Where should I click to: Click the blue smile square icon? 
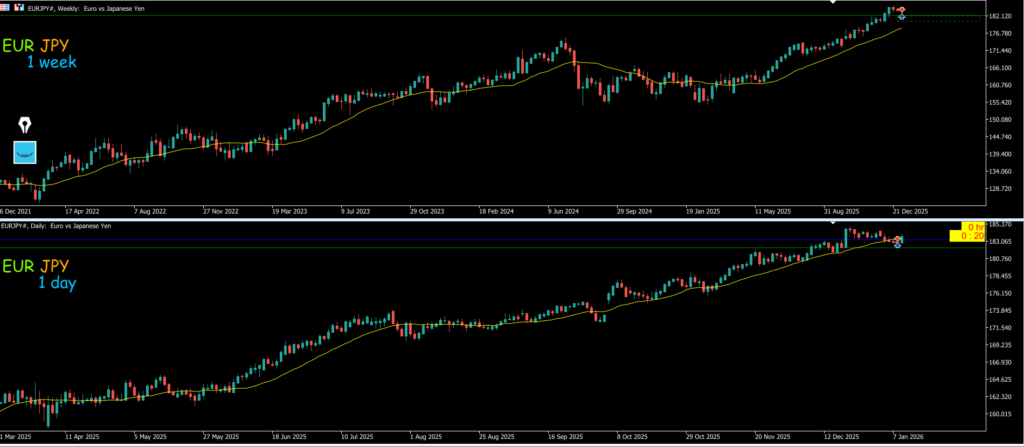[25, 152]
